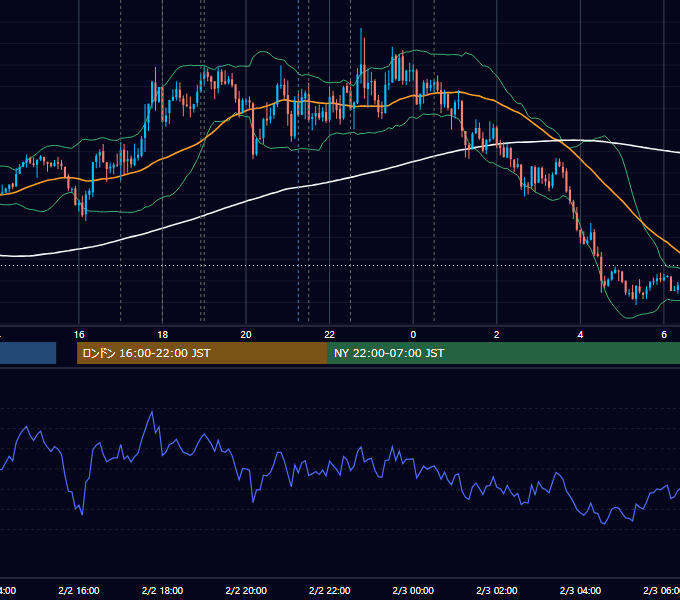Click the 2/2 16:00 time label
Viewport: 680px width, 600px height.
(x=79, y=590)
